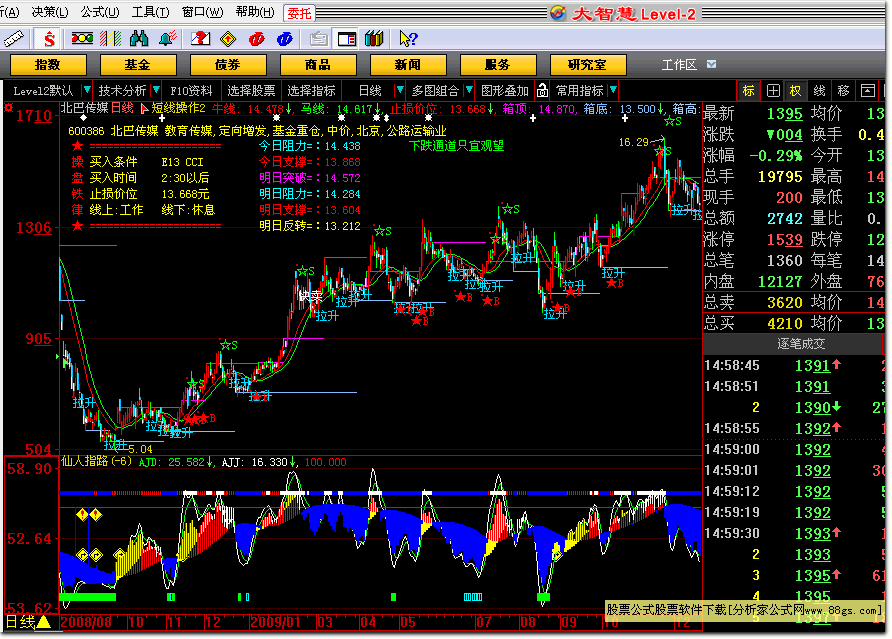The image size is (892, 639).
Task: Click the yellow triangle next to 日线 label
Action: tap(44, 622)
